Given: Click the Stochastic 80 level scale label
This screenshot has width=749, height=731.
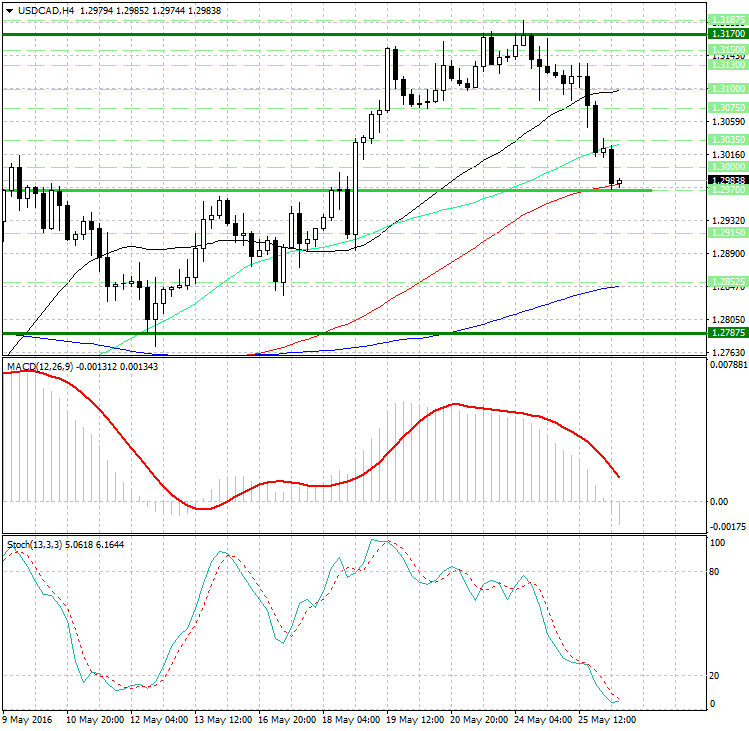Looking at the screenshot, I should (715, 573).
